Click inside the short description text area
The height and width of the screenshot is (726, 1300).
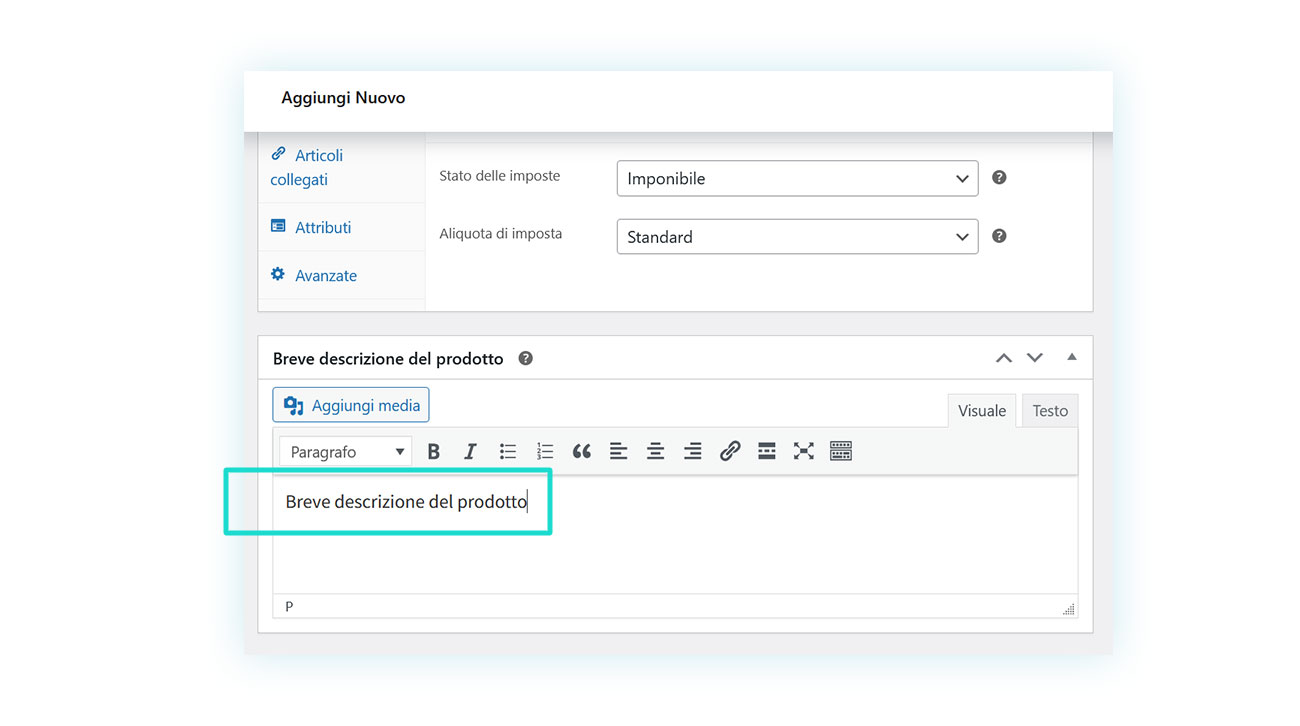coord(675,535)
